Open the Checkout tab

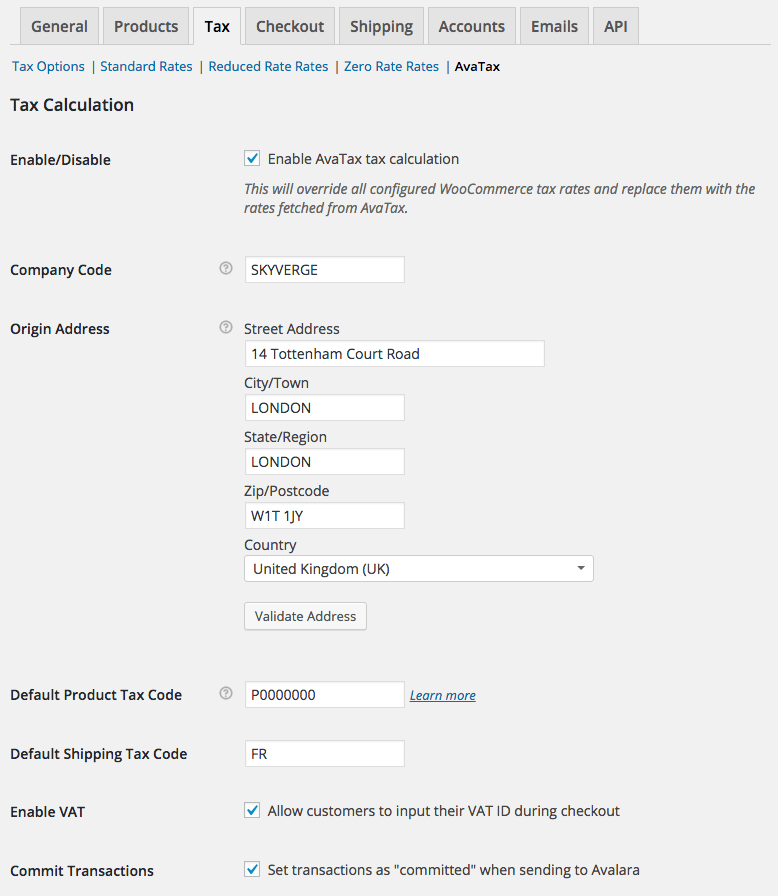[290, 26]
